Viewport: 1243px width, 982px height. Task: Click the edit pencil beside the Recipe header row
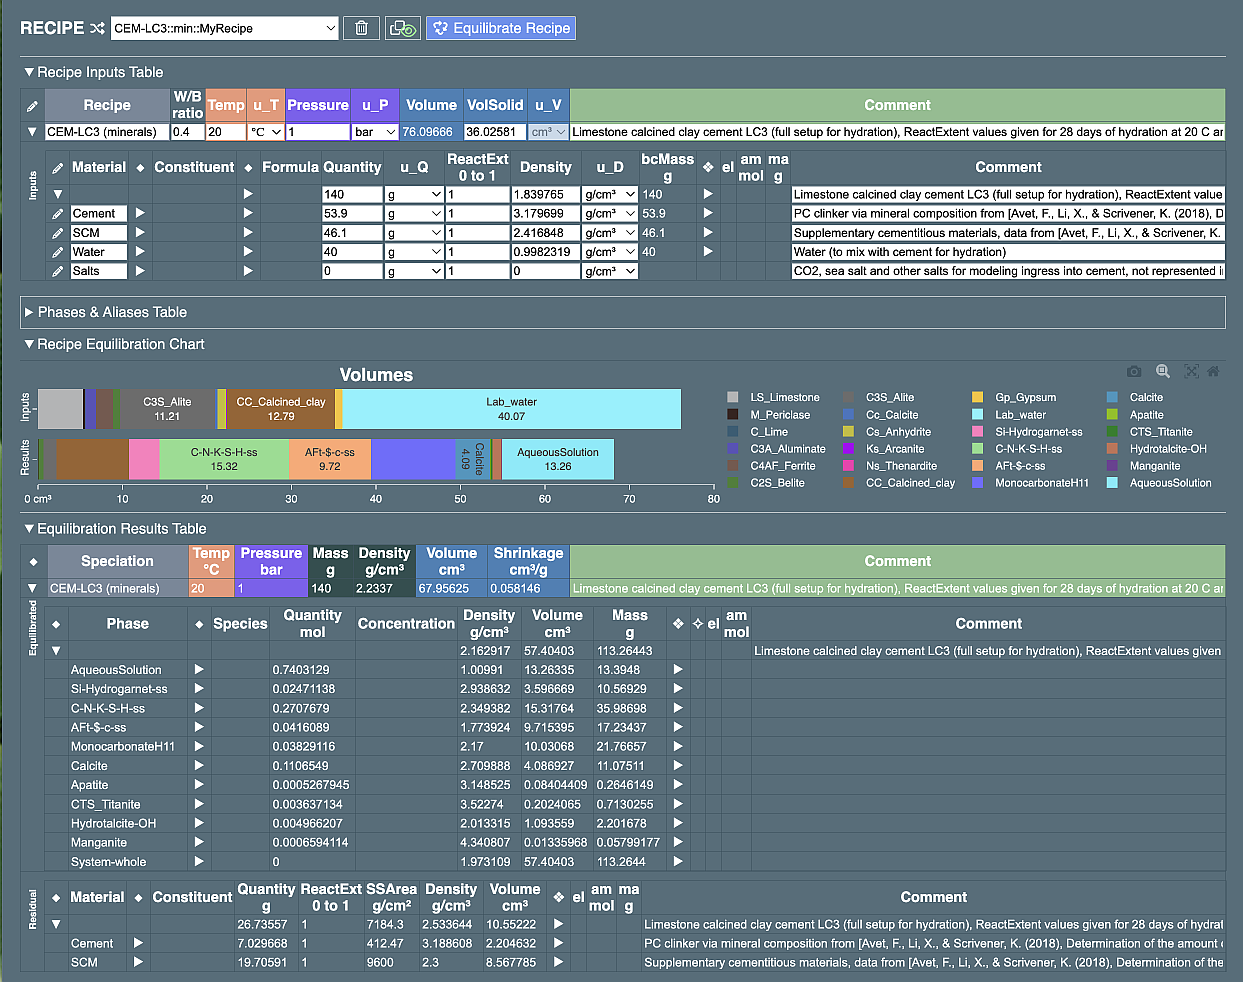31,104
